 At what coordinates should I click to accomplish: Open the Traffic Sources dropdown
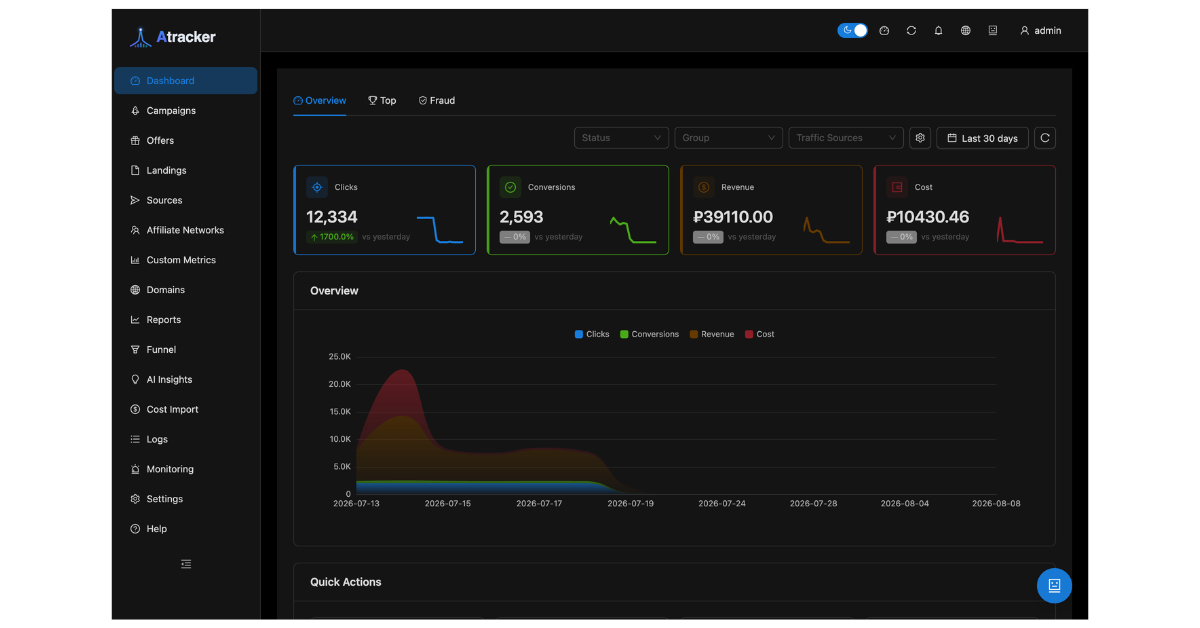[x=846, y=138]
